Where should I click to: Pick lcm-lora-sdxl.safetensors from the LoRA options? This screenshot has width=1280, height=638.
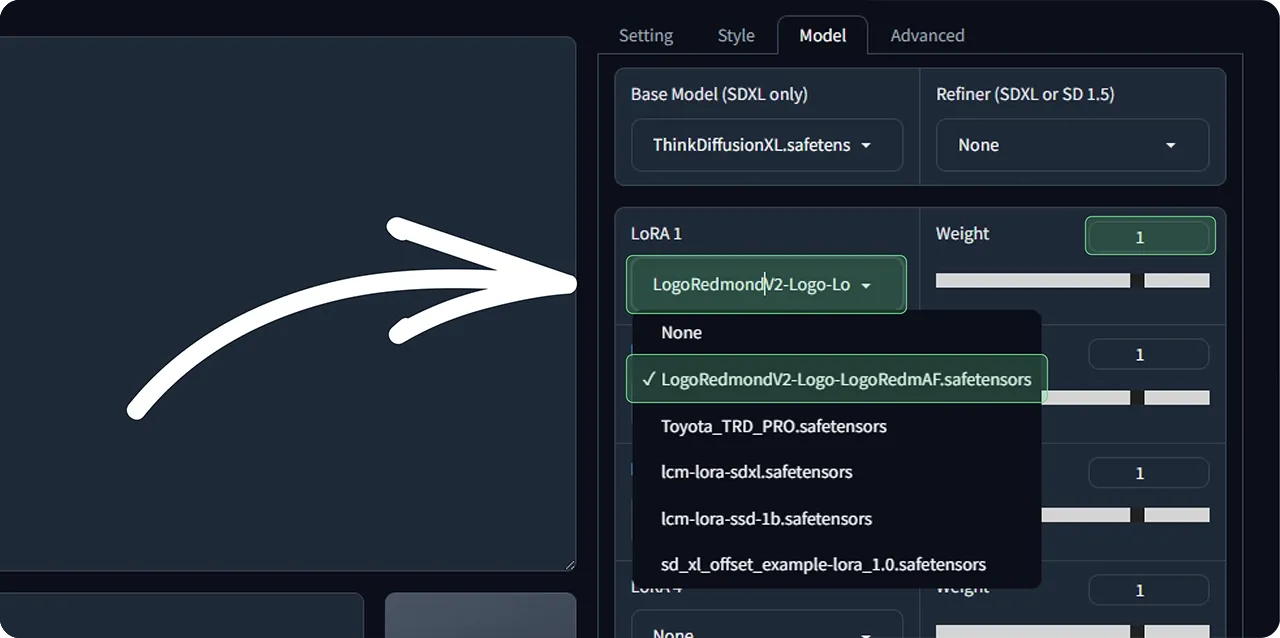click(x=757, y=472)
